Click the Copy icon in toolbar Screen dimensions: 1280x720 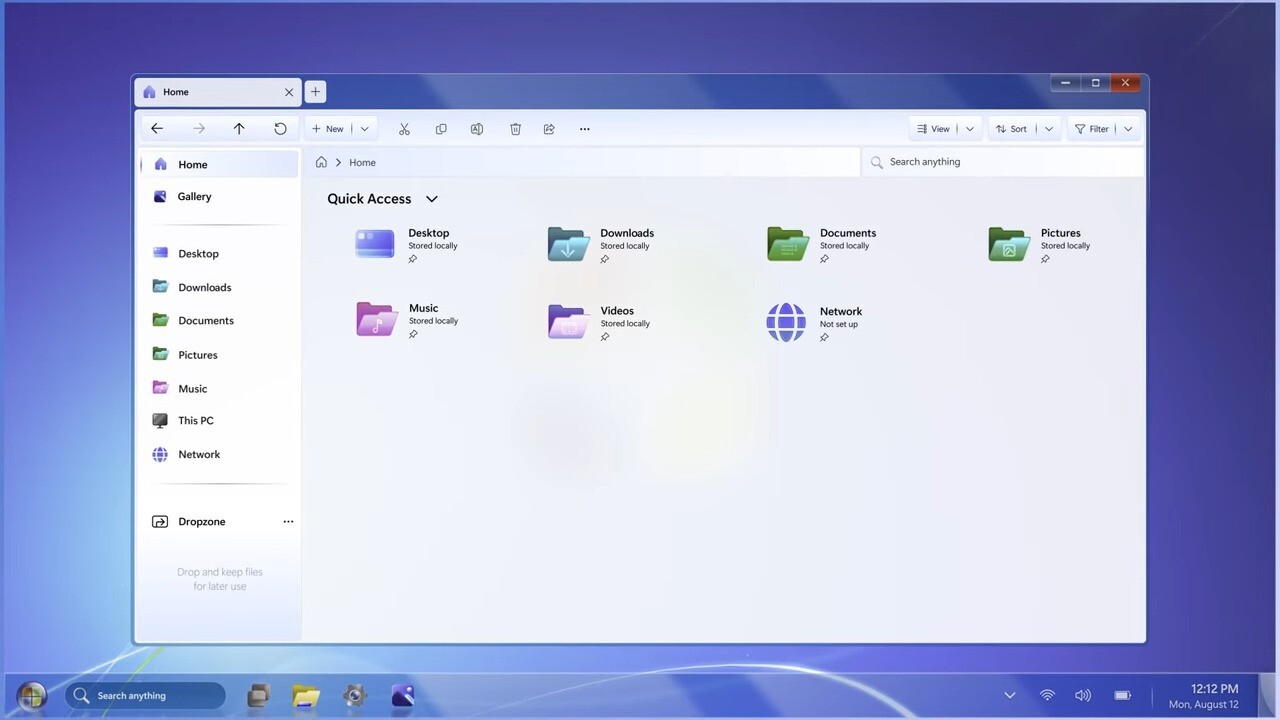click(441, 129)
